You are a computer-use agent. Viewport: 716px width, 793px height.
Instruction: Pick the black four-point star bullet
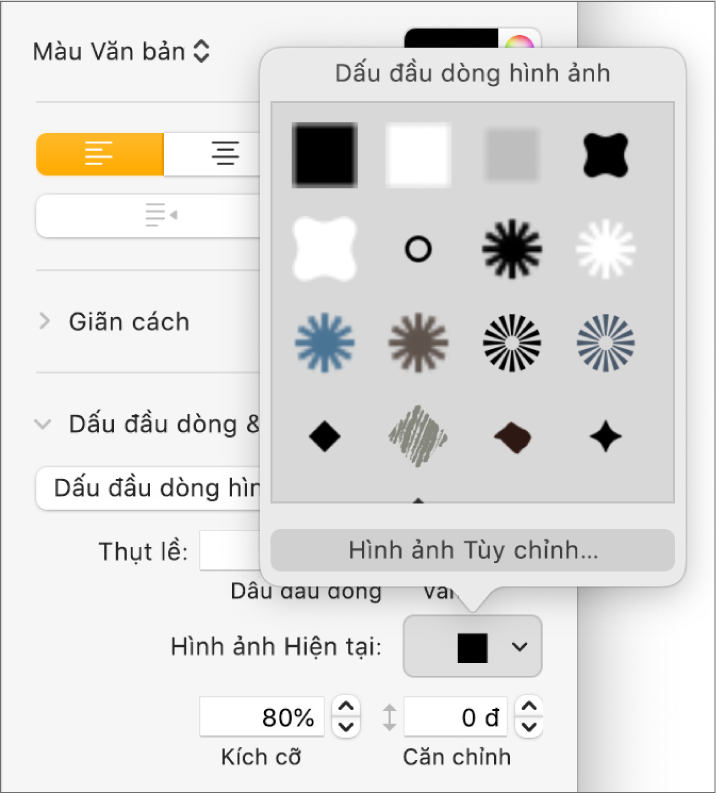tap(607, 437)
